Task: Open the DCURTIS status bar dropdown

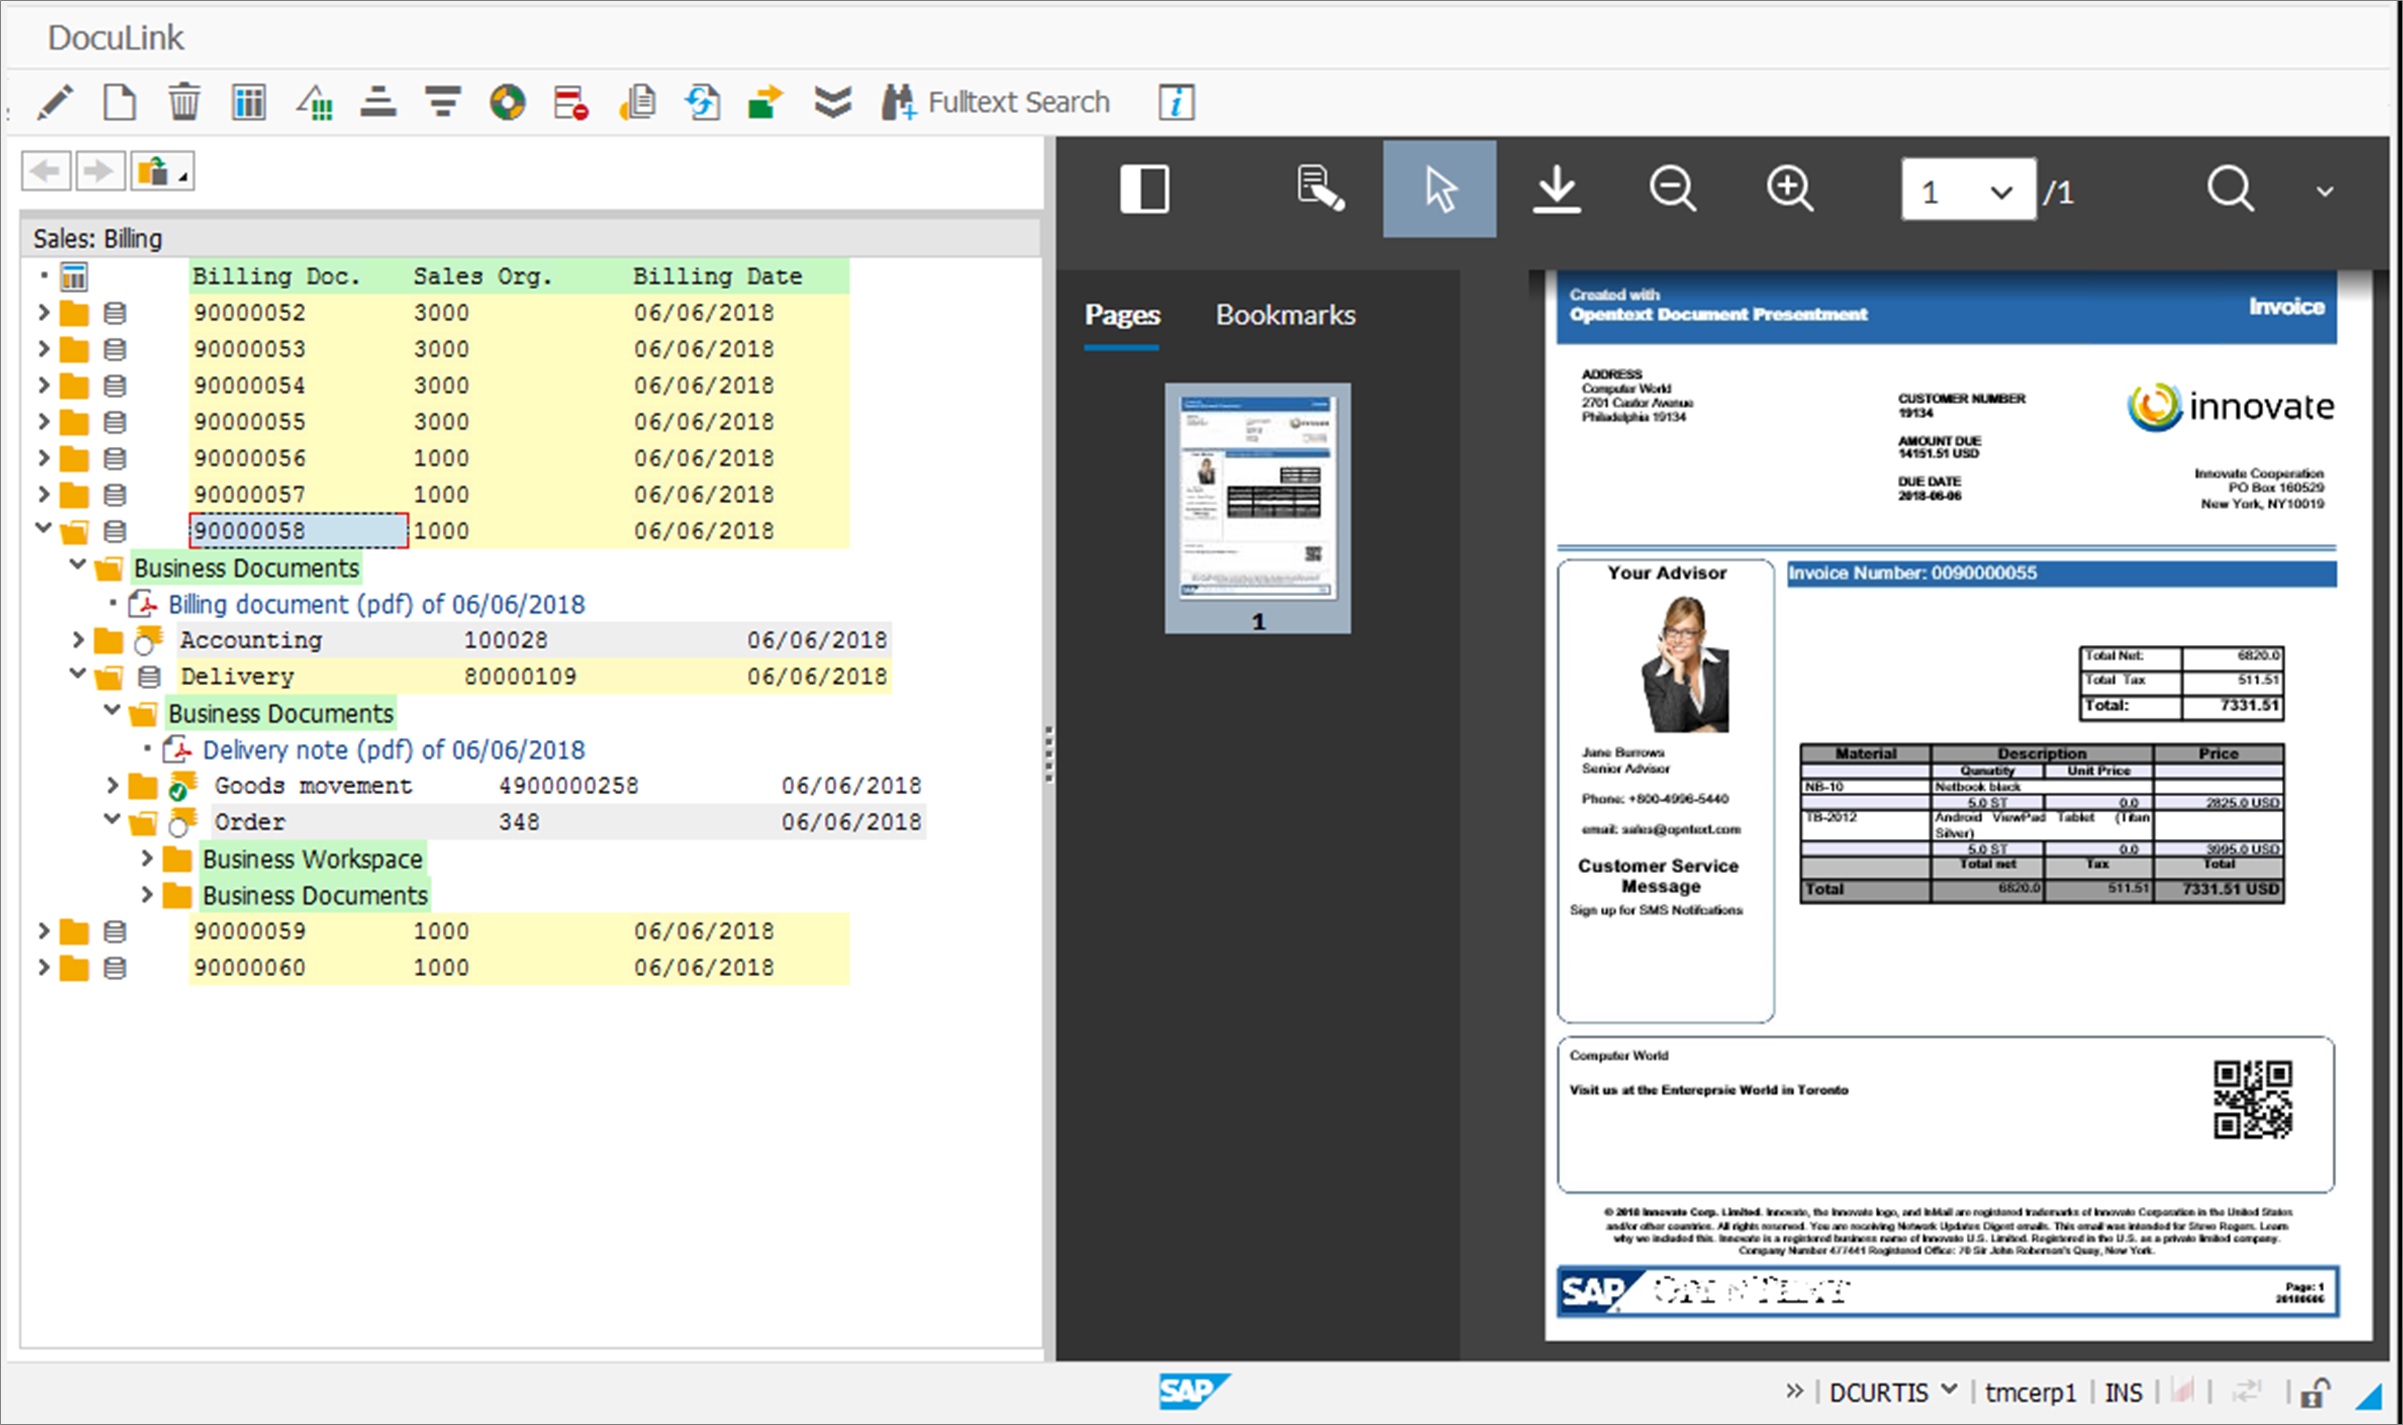Action: tap(1892, 1392)
